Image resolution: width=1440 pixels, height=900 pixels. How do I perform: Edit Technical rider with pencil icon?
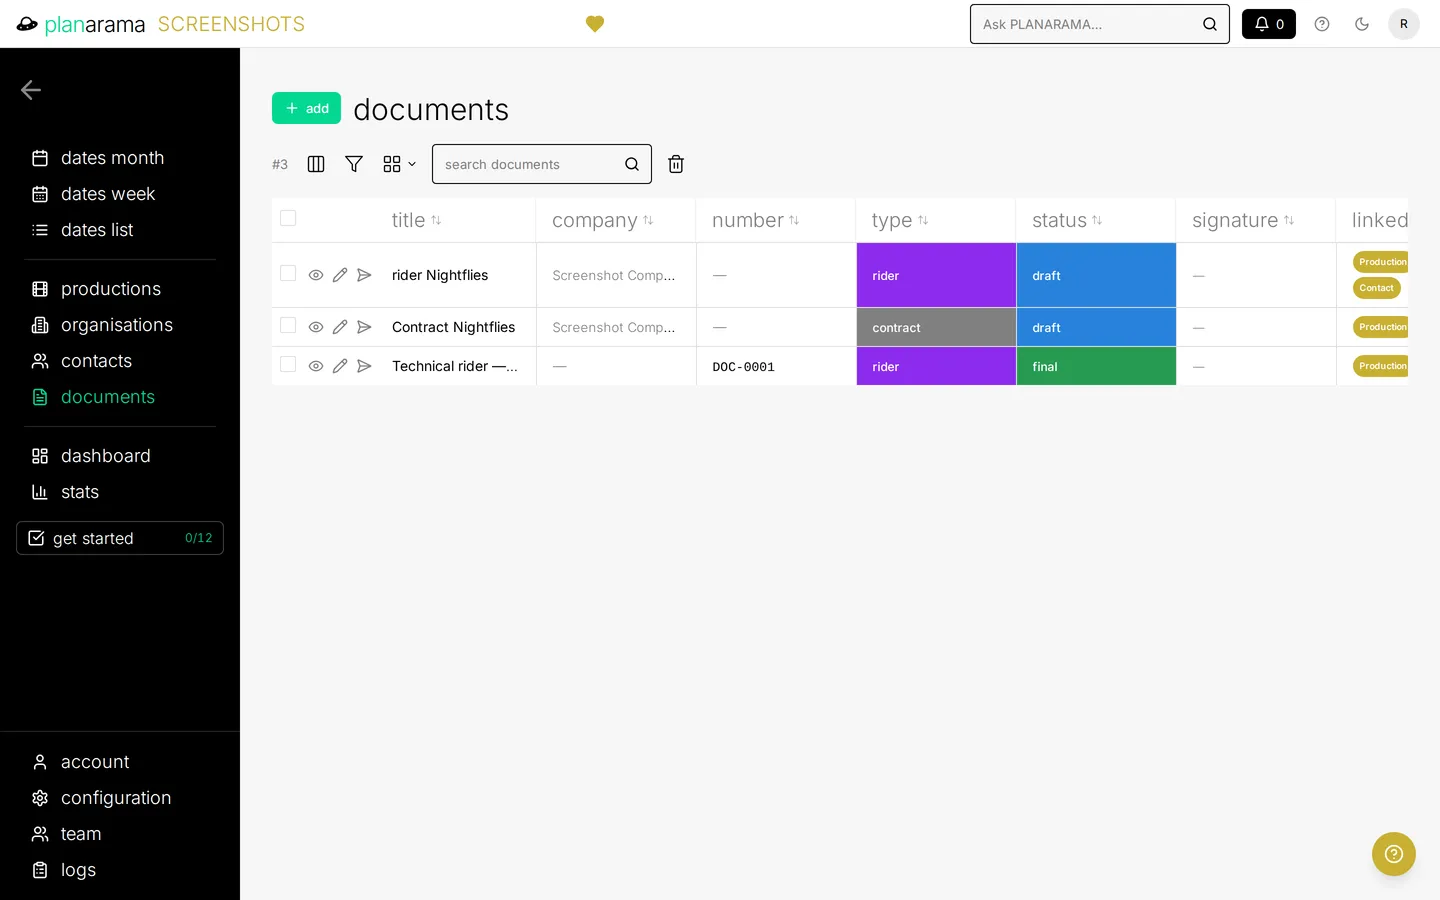[x=340, y=366]
